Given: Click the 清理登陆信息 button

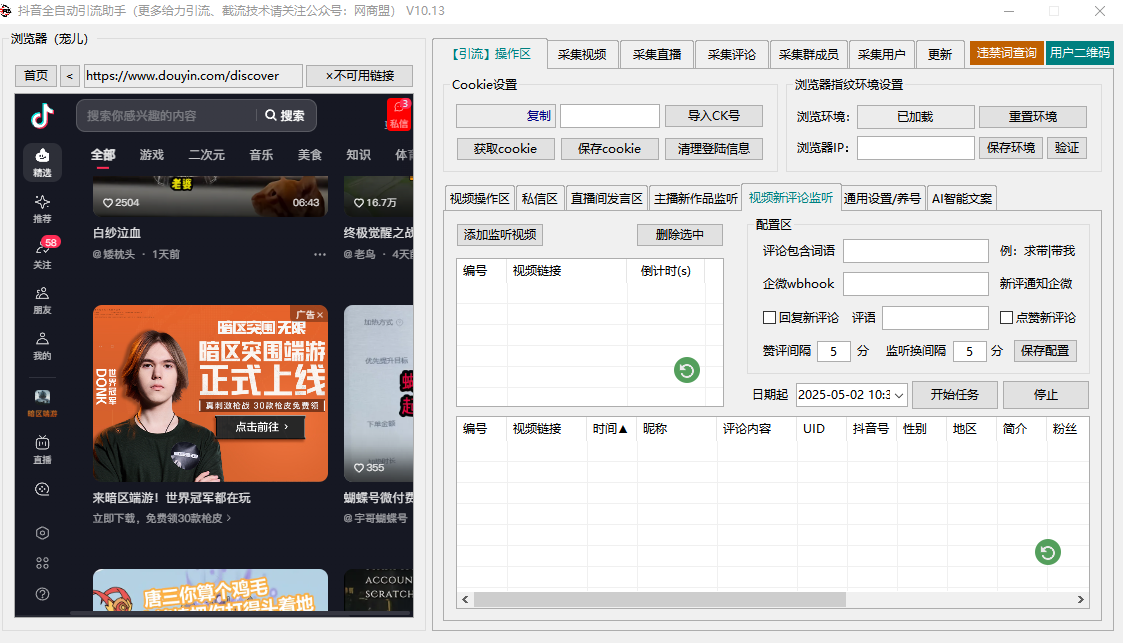Looking at the screenshot, I should [713, 149].
